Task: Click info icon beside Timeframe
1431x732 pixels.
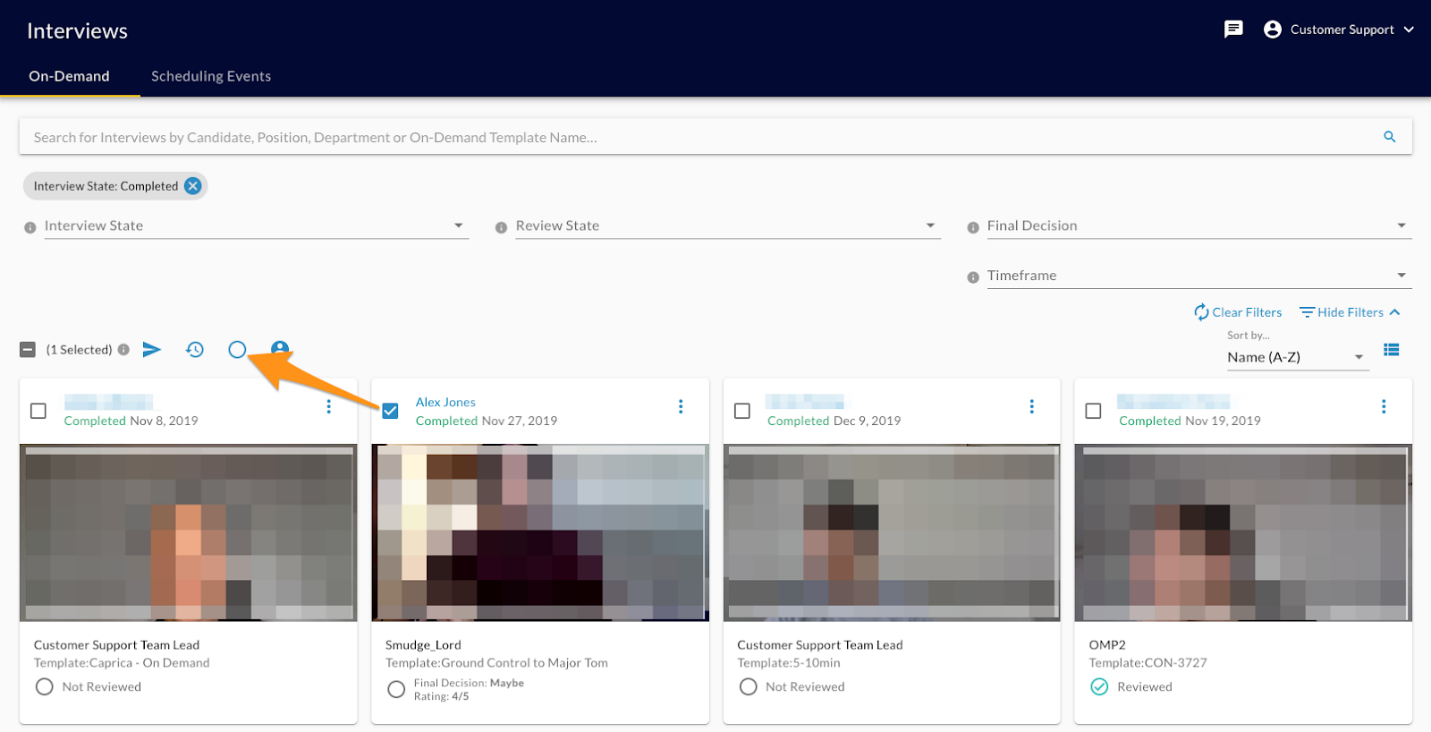Action: point(973,278)
